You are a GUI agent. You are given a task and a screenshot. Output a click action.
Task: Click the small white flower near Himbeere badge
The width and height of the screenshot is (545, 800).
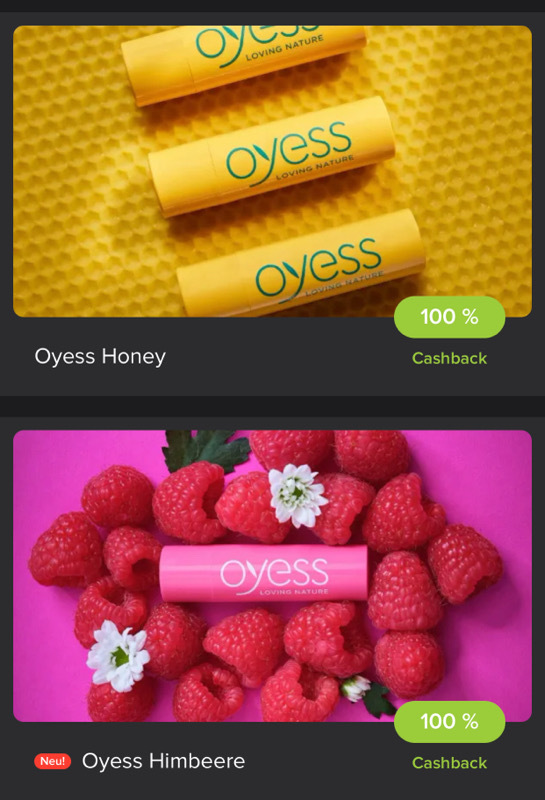[x=356, y=687]
